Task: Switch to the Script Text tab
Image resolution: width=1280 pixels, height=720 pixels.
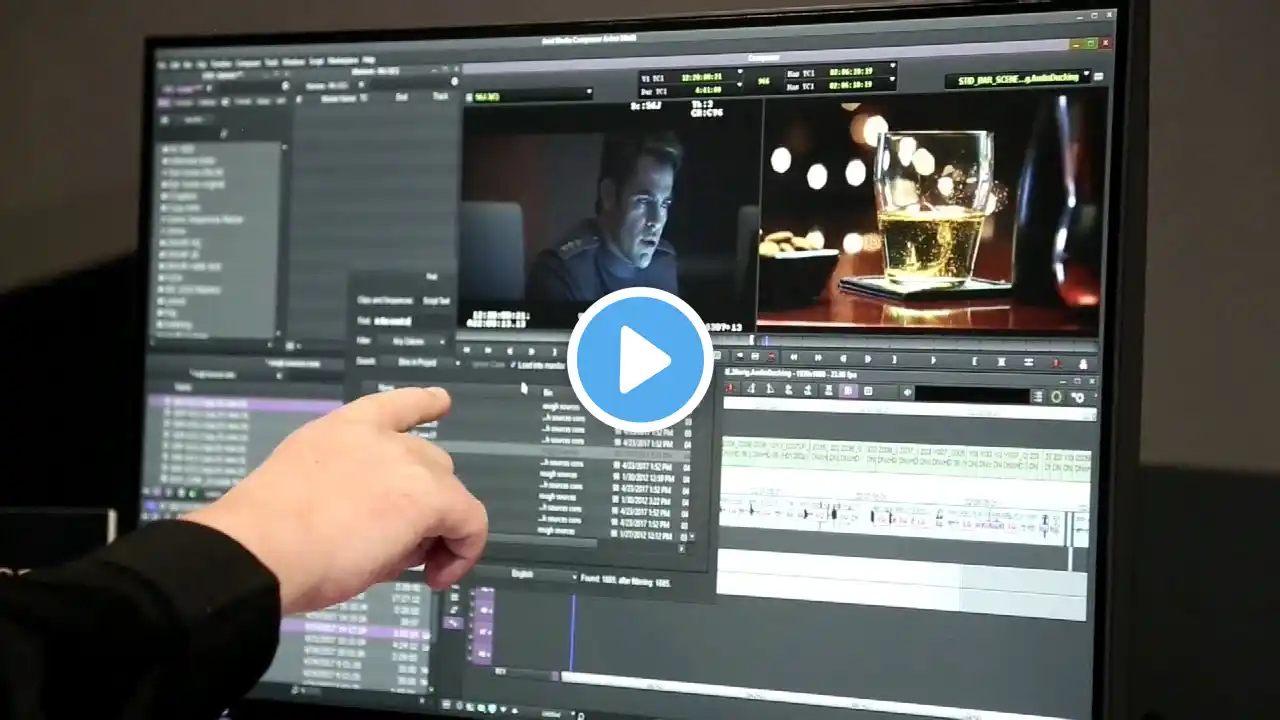Action: point(436,300)
